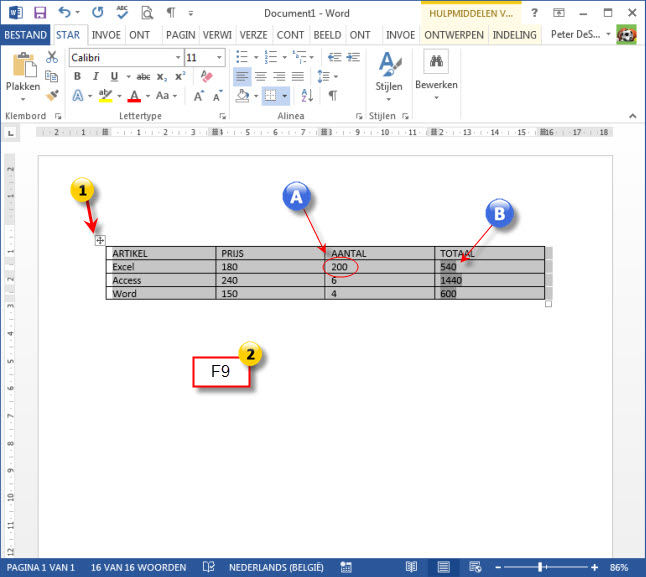Run the spelling and grammar check
The image size is (646, 577).
pyautogui.click(x=122, y=12)
